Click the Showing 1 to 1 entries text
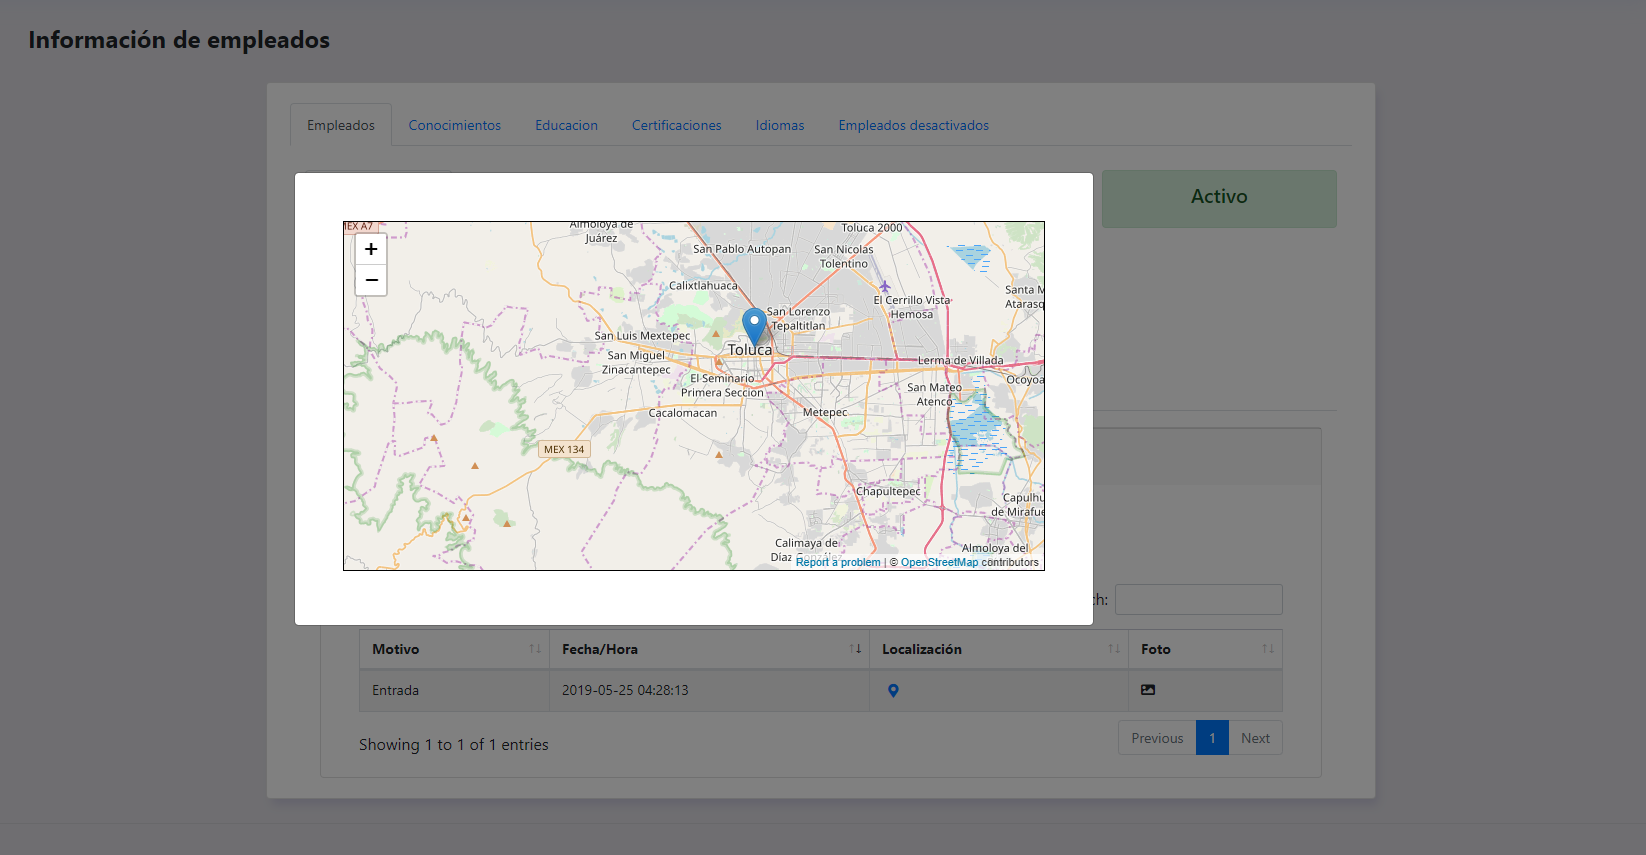This screenshot has width=1646, height=855. (454, 745)
